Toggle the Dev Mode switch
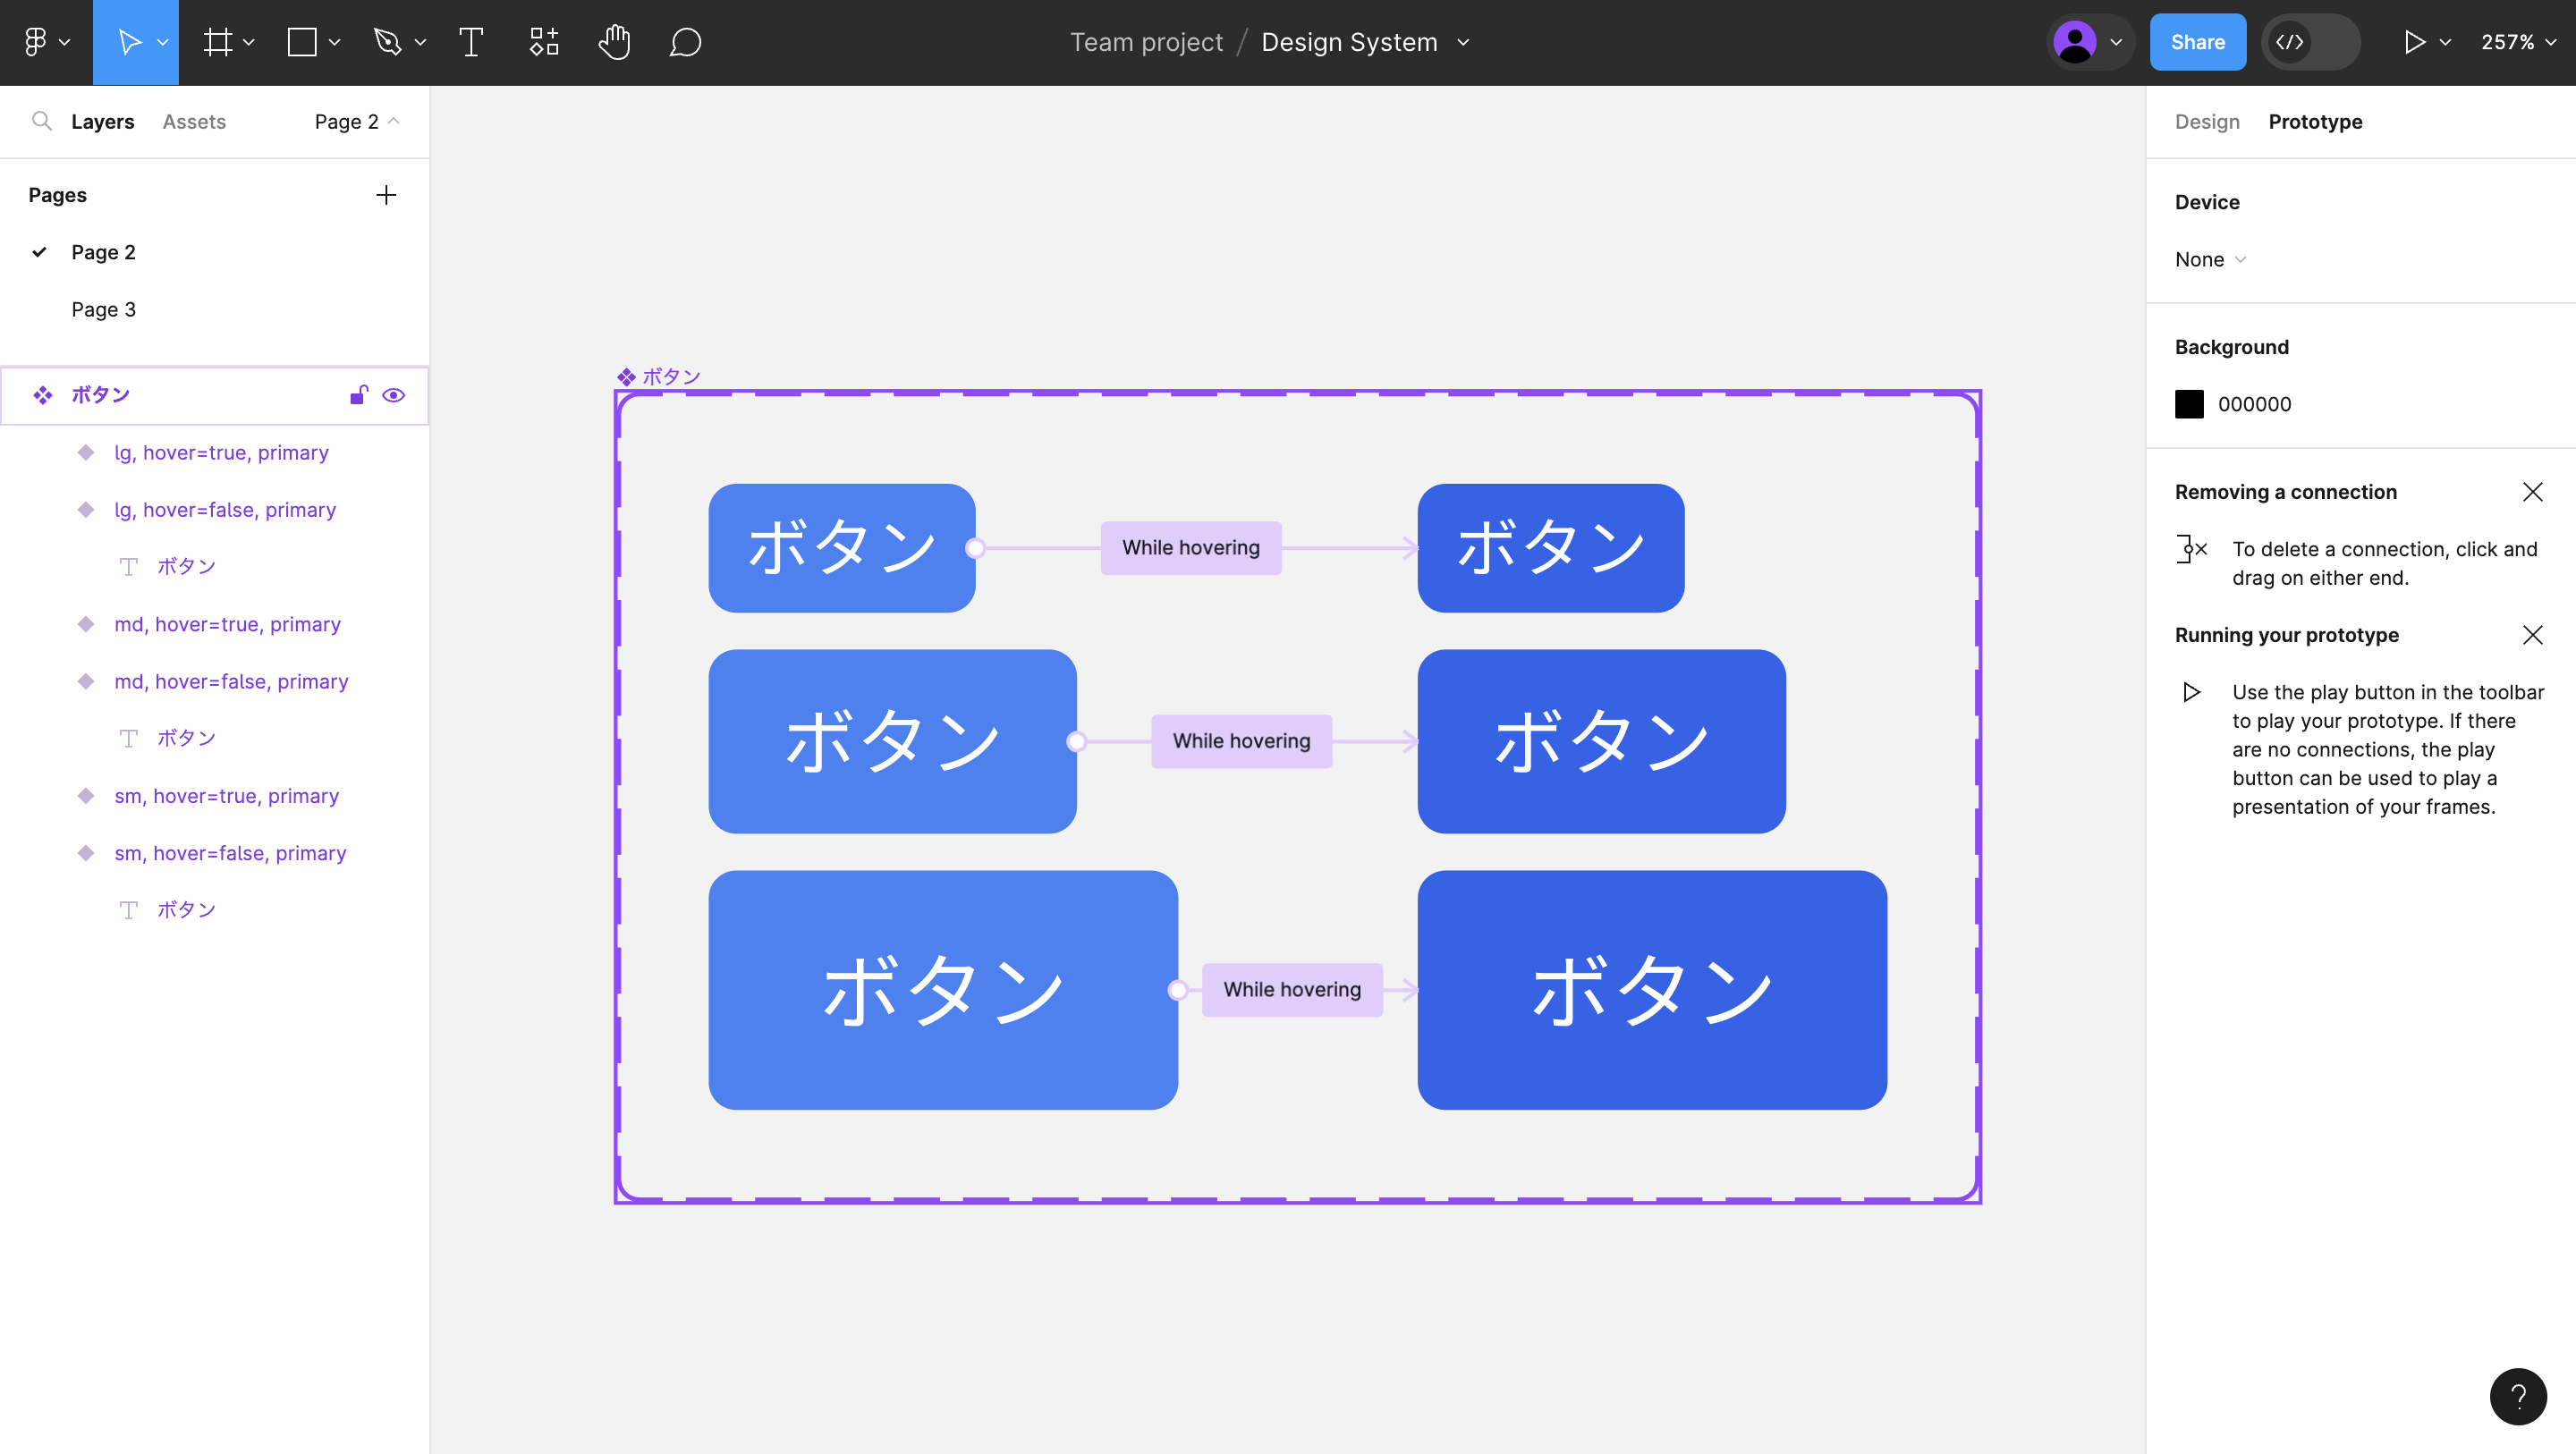 (2310, 42)
